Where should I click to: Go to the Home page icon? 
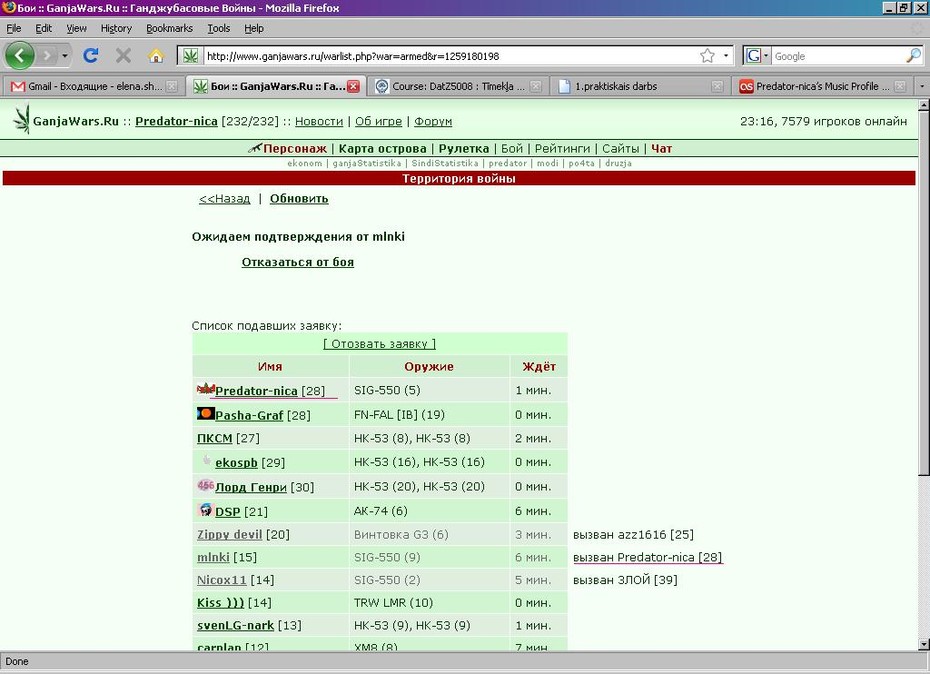tap(156, 56)
